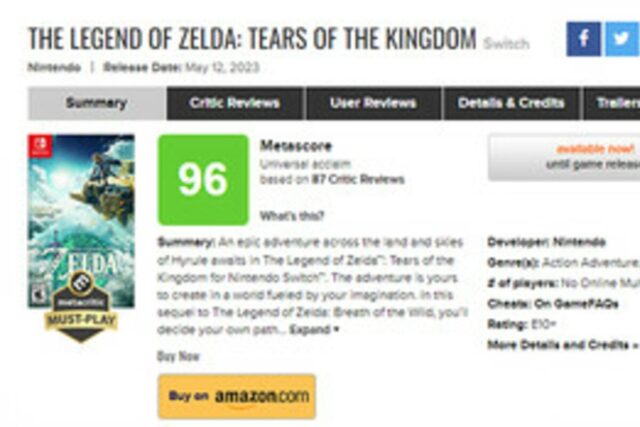Image resolution: width=640 pixels, height=427 pixels.
Task: Open the Trailers tab
Action: click(x=616, y=103)
